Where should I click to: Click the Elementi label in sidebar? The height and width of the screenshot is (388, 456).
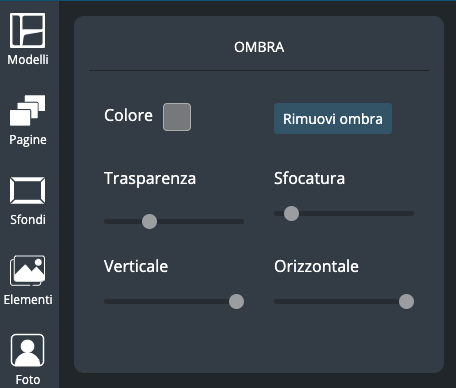point(28,300)
